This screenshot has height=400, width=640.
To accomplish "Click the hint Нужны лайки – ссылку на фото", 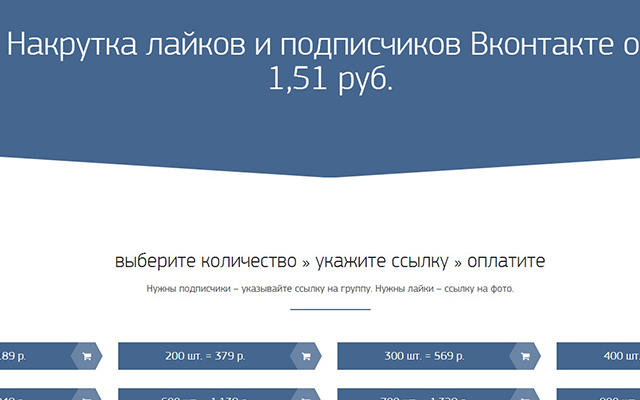I will tap(444, 289).
